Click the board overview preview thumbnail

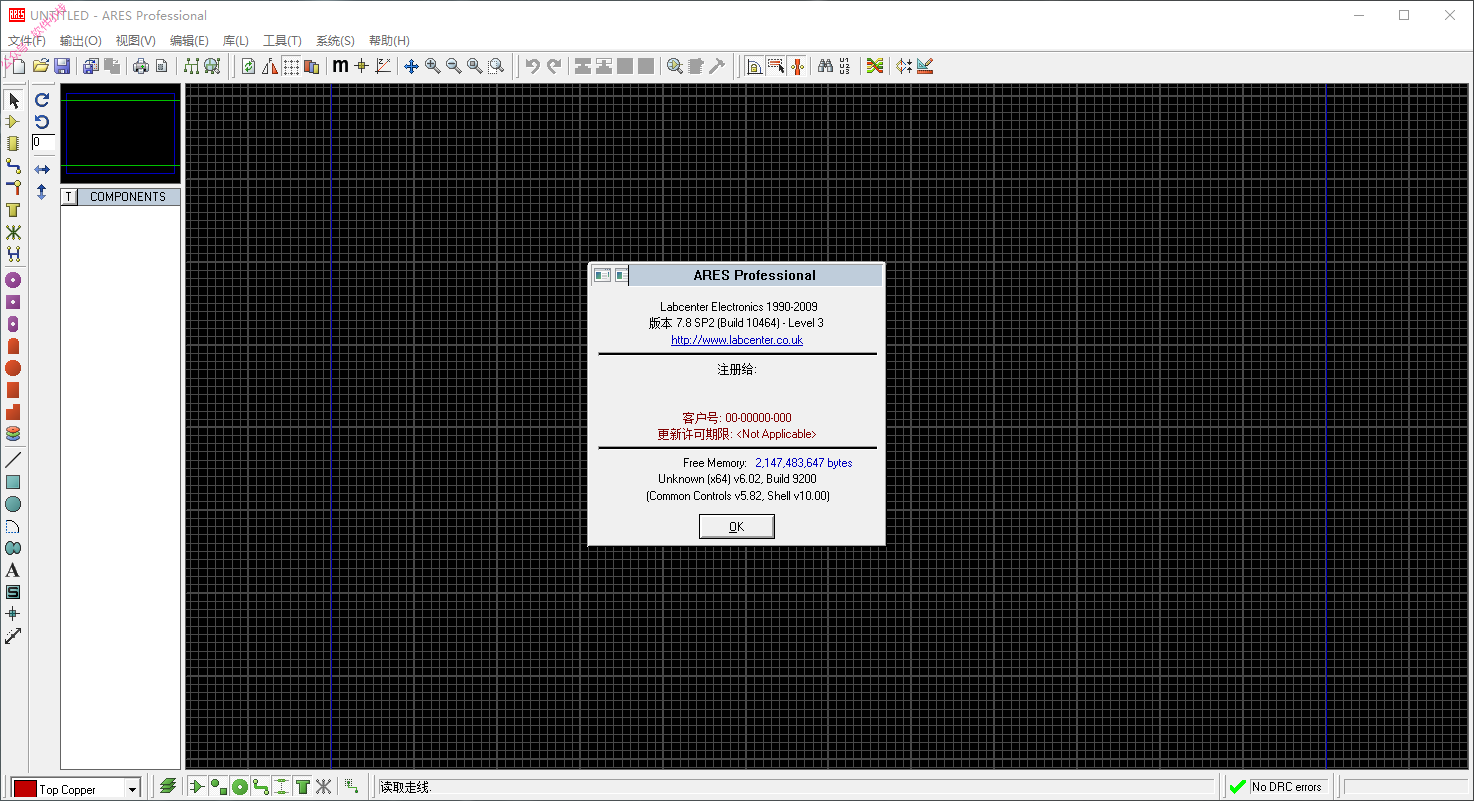point(120,134)
